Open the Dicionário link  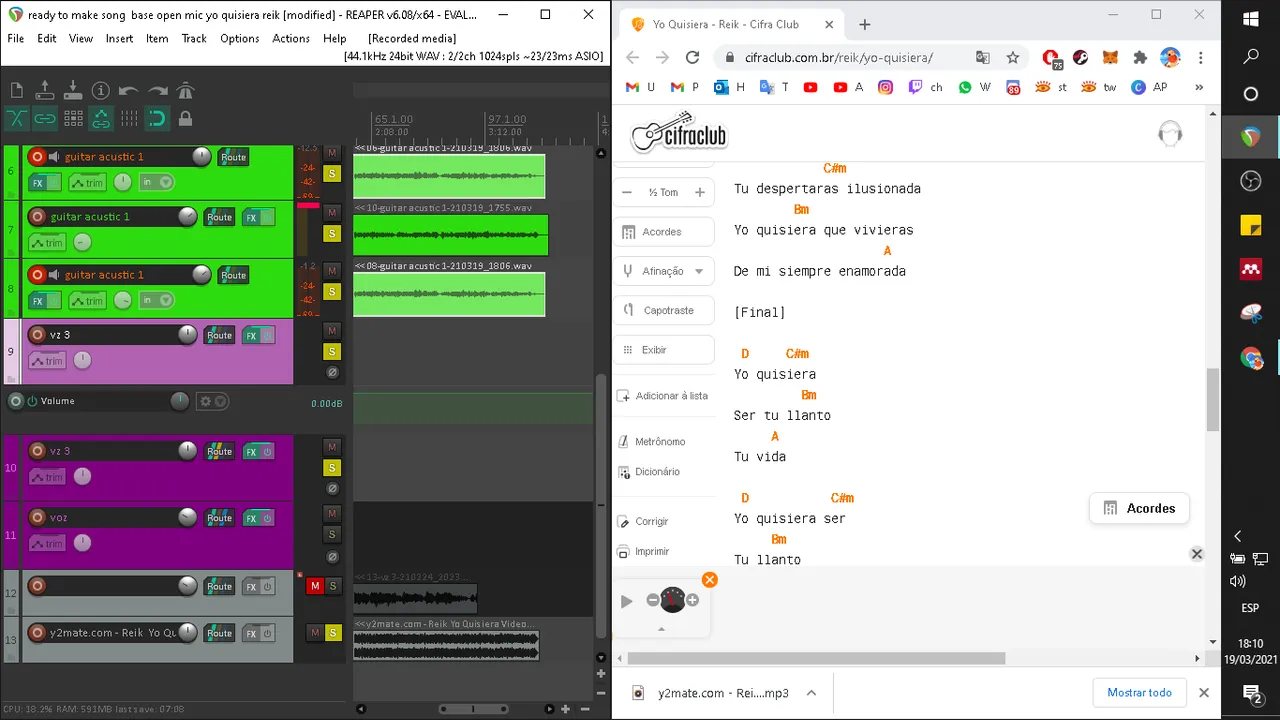(649, 472)
